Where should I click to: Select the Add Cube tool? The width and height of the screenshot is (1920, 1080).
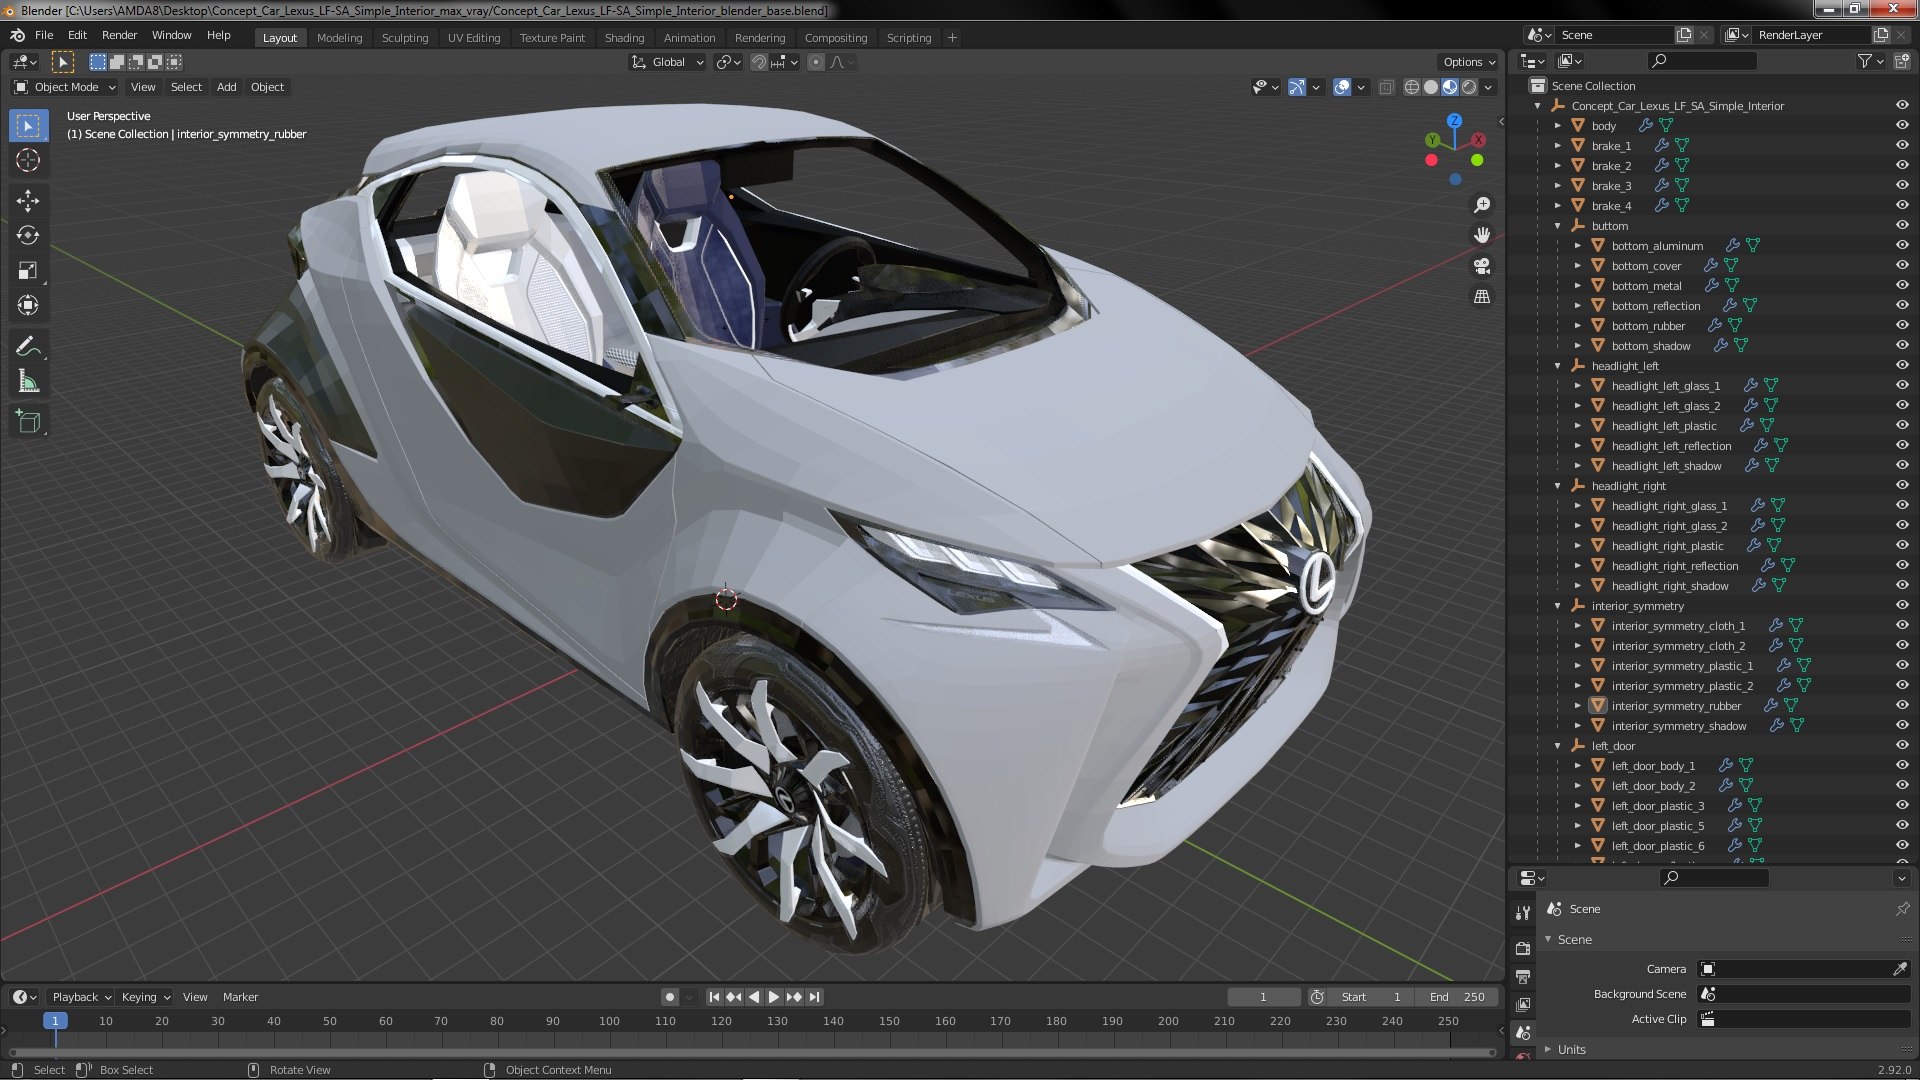pos(28,422)
